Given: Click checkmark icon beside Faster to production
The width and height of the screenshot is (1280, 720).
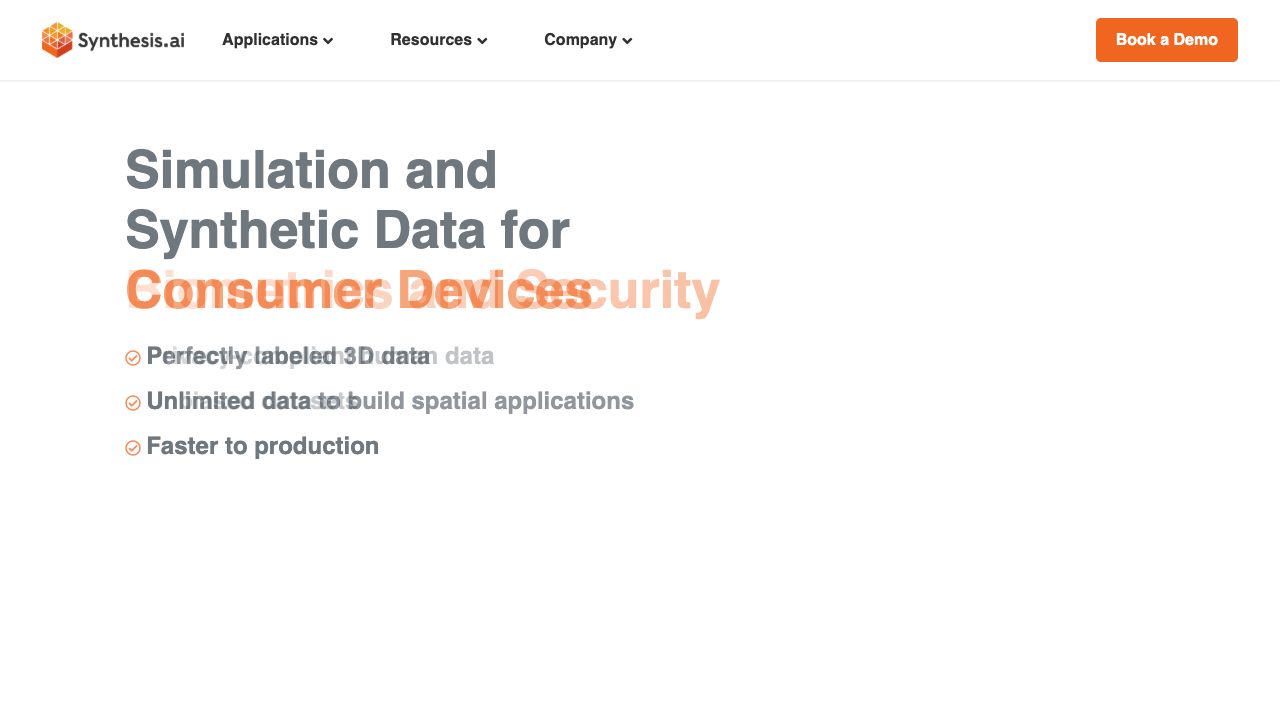Looking at the screenshot, I should tap(133, 448).
